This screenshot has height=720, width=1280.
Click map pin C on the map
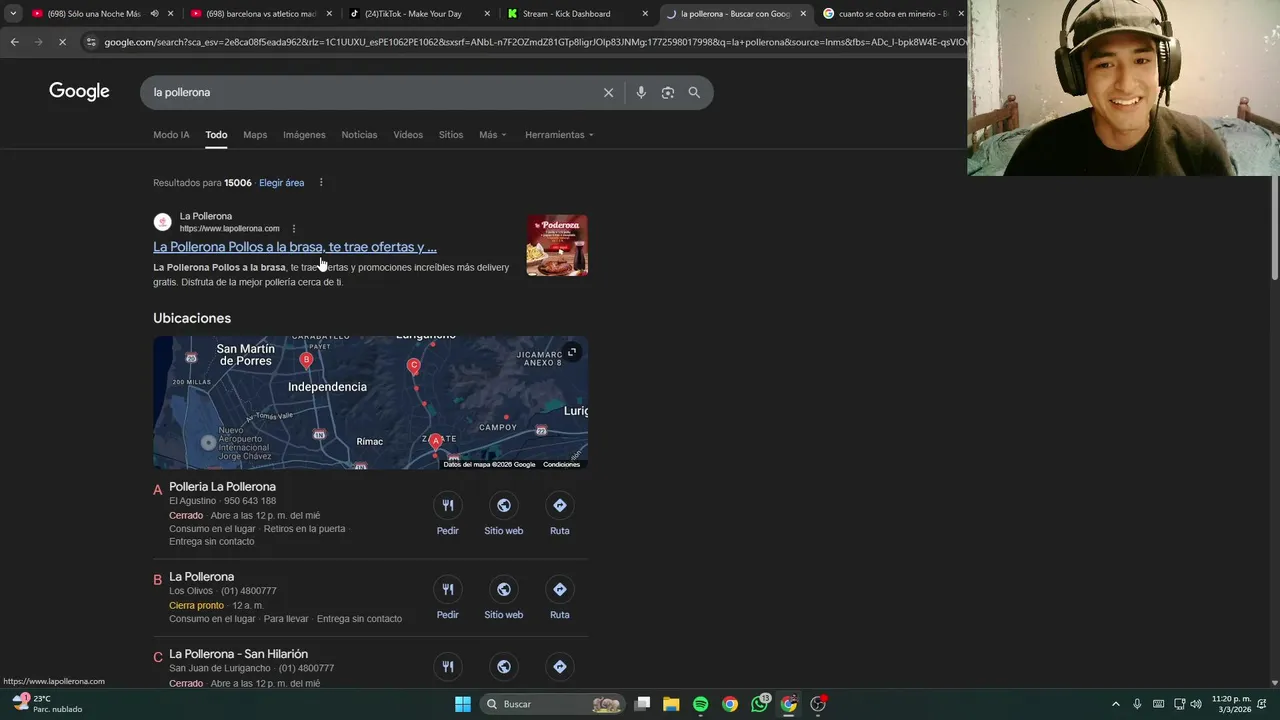click(414, 367)
